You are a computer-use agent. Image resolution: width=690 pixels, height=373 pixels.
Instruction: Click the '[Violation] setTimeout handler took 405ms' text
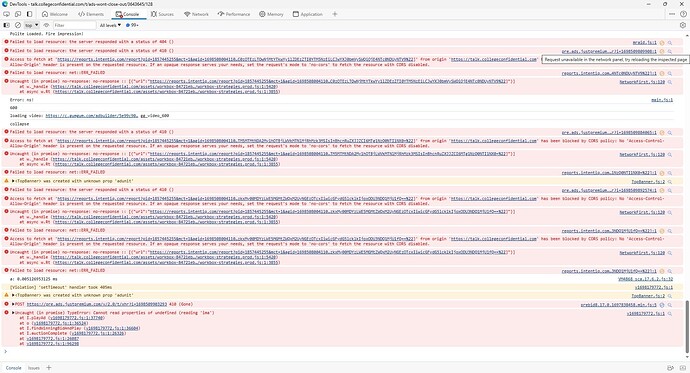pyautogui.click(x=61, y=287)
